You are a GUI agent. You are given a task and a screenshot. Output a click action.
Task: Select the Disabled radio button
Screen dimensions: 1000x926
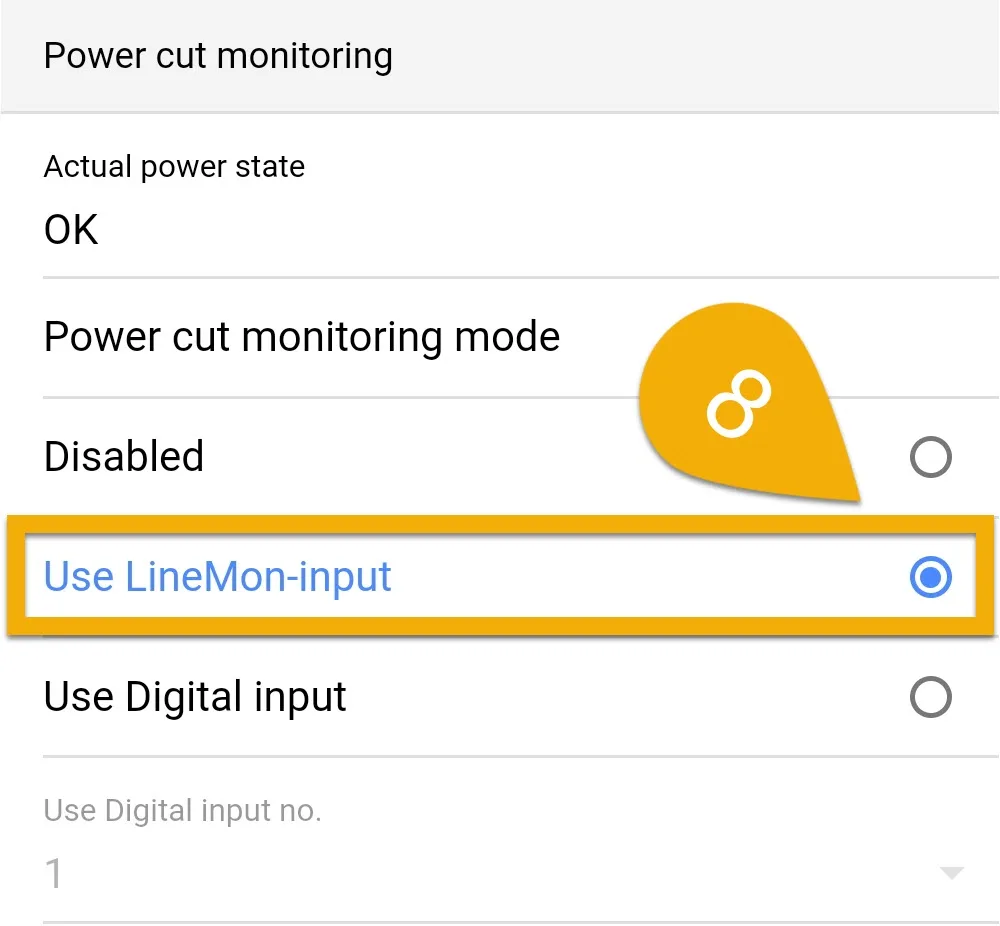(930, 457)
